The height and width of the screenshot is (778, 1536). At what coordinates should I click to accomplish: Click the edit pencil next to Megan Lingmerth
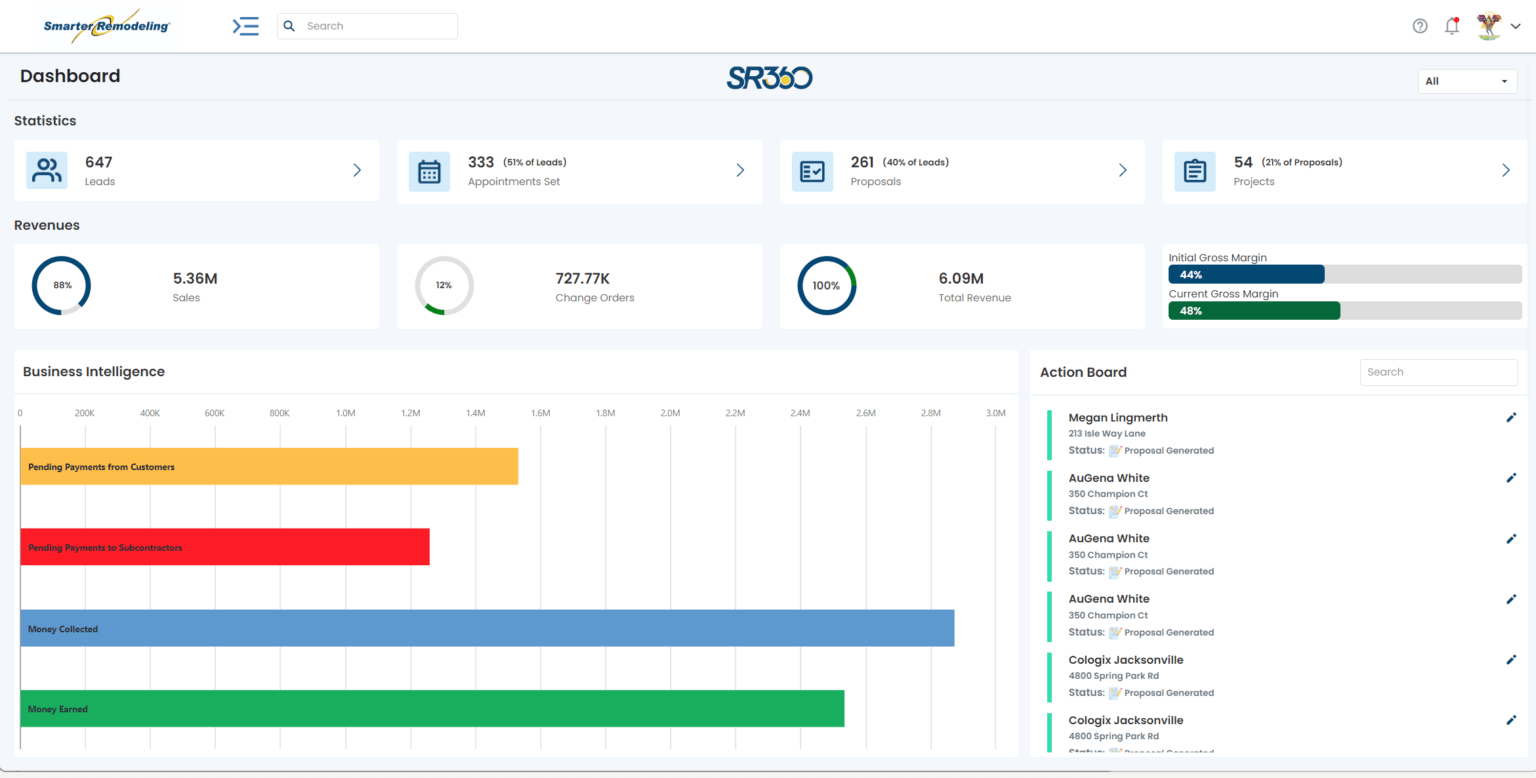[x=1511, y=417]
